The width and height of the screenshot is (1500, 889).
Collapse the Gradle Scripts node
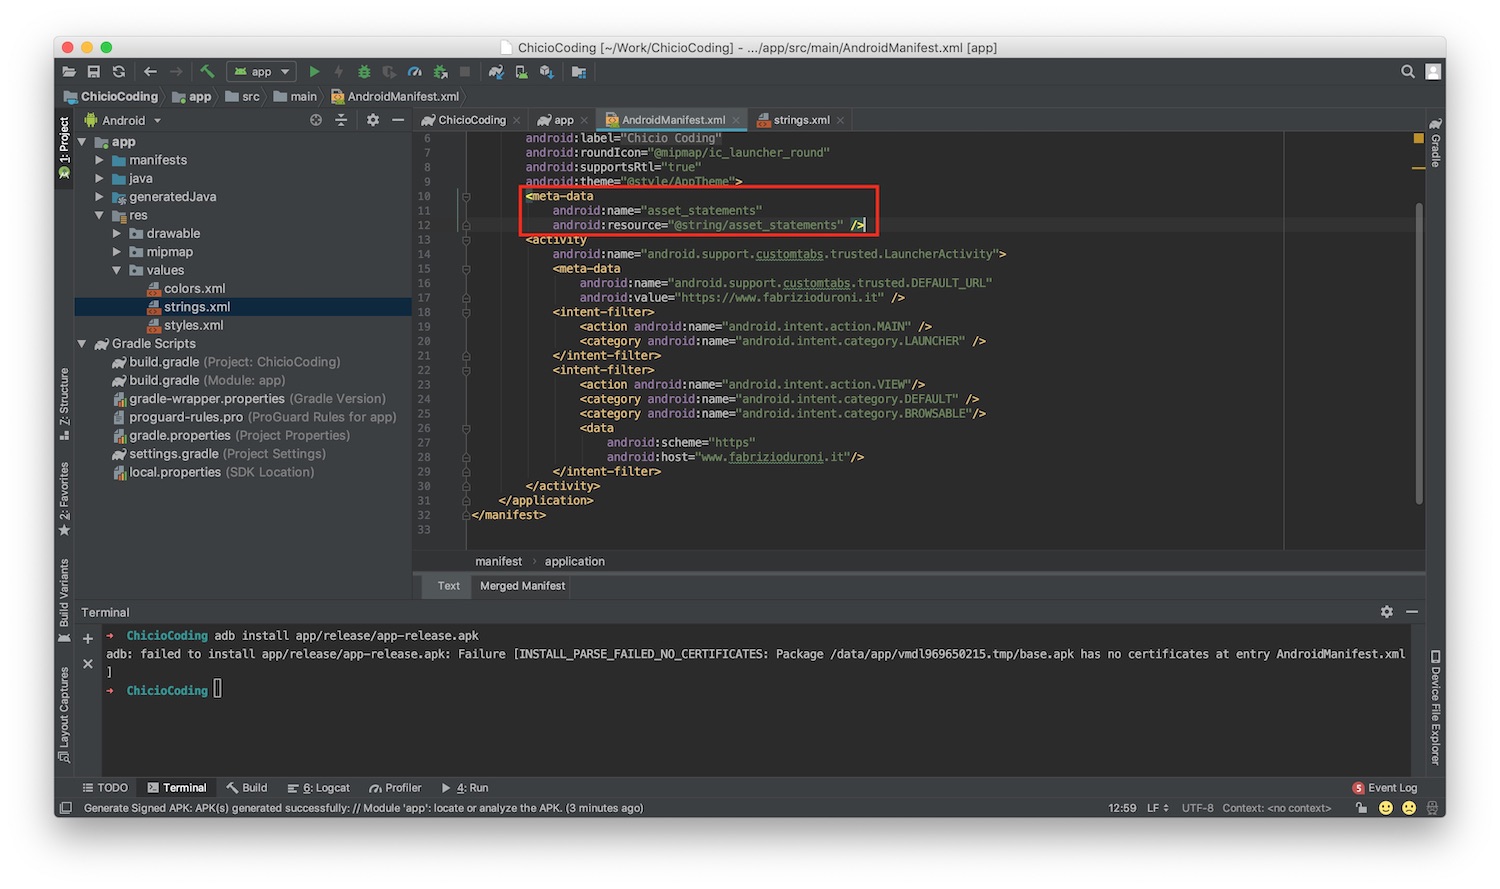[82, 344]
